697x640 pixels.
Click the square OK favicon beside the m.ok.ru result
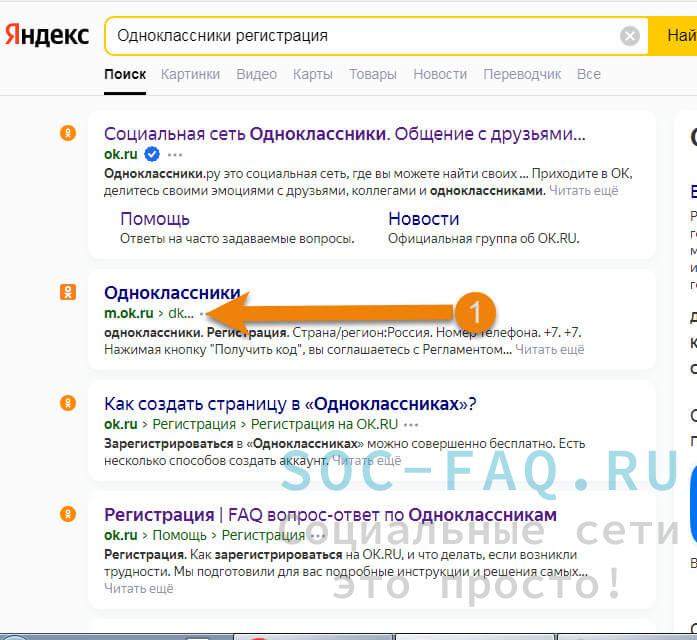pos(68,292)
